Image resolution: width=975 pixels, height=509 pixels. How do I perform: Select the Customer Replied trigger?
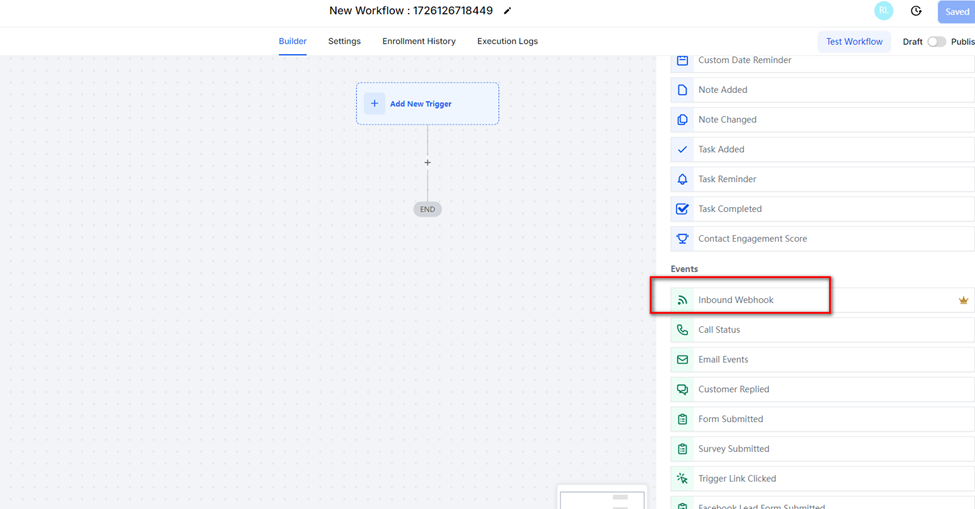(x=733, y=390)
